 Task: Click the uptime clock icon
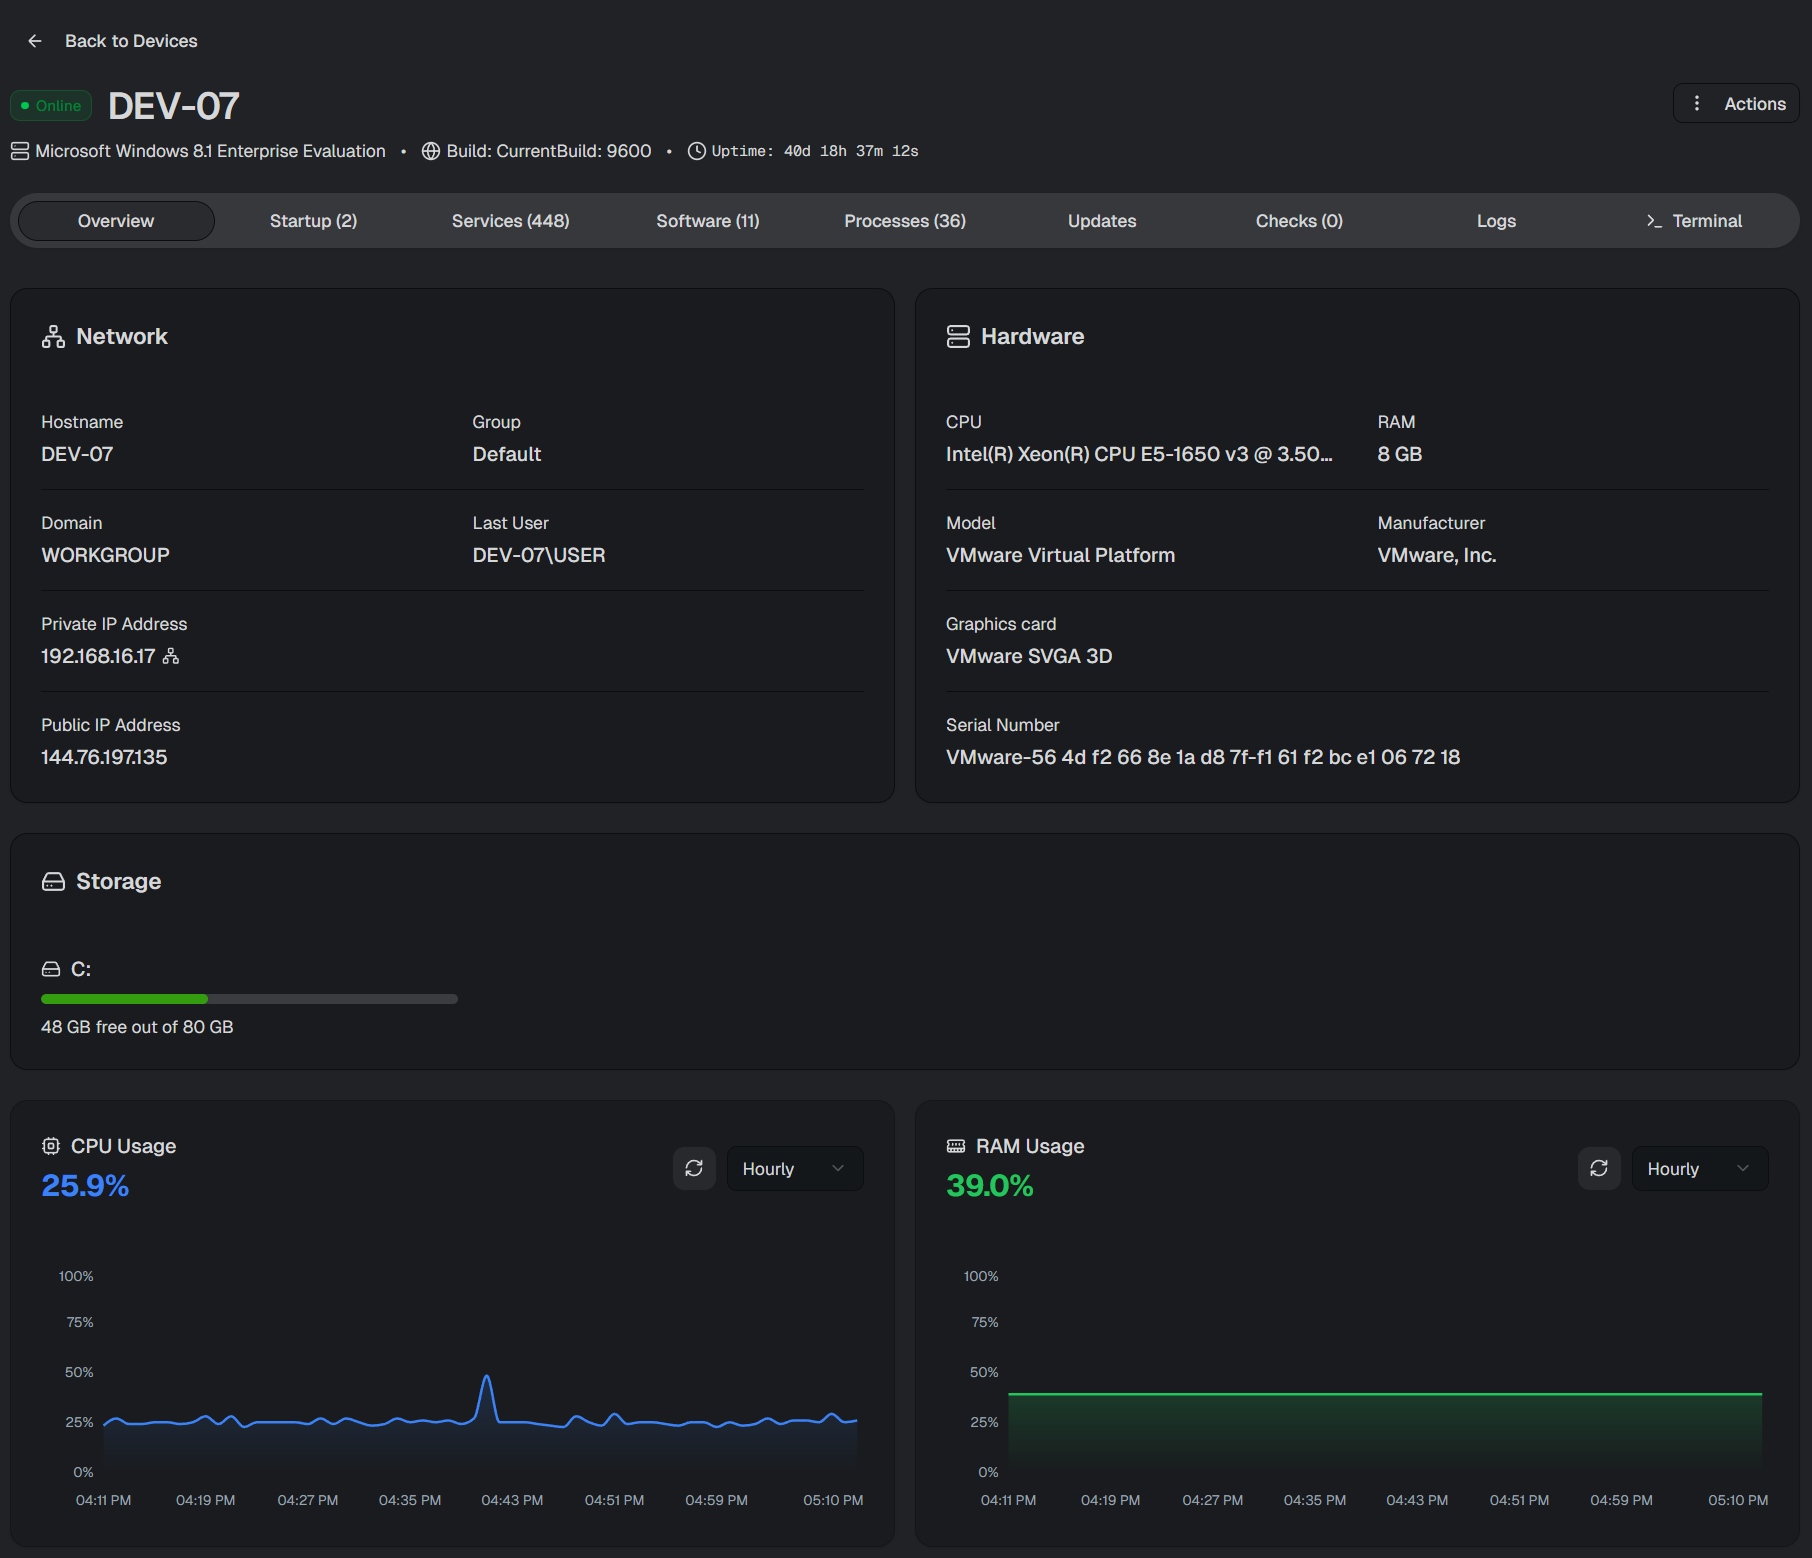[697, 151]
